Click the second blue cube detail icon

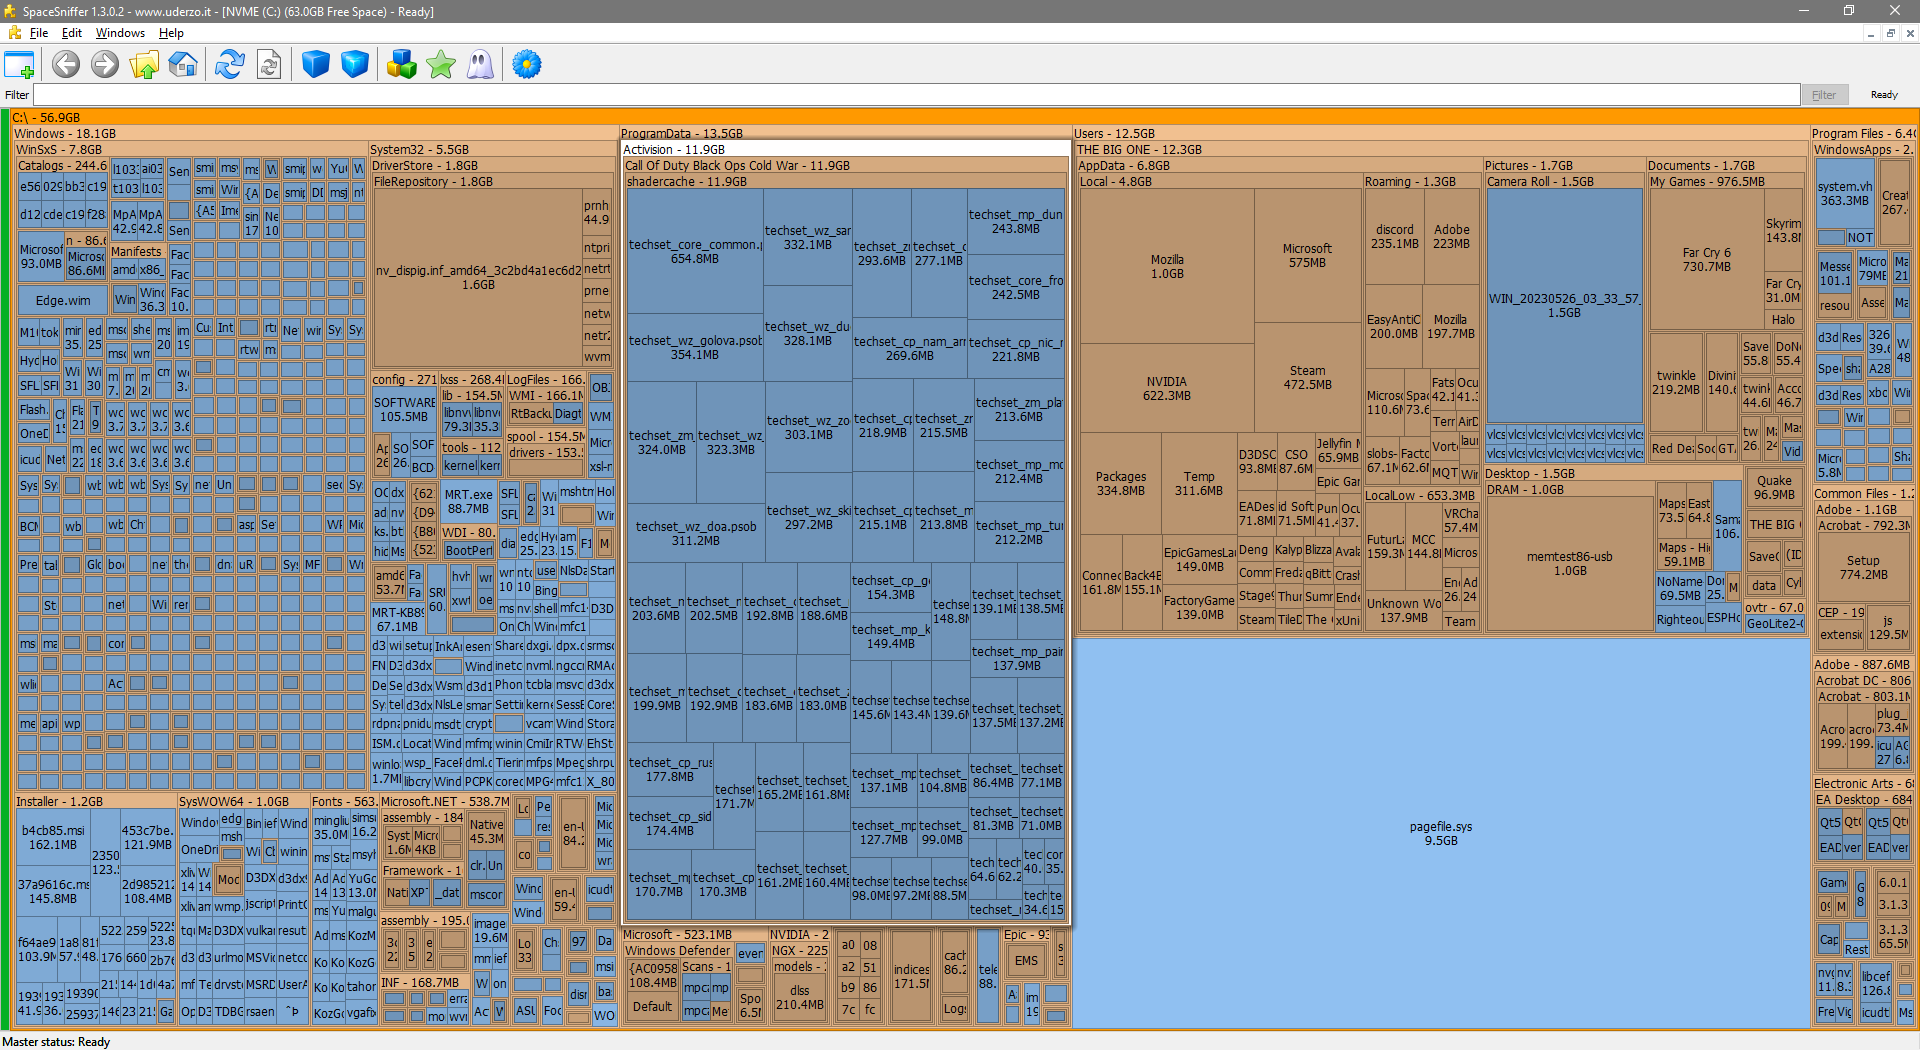point(355,65)
